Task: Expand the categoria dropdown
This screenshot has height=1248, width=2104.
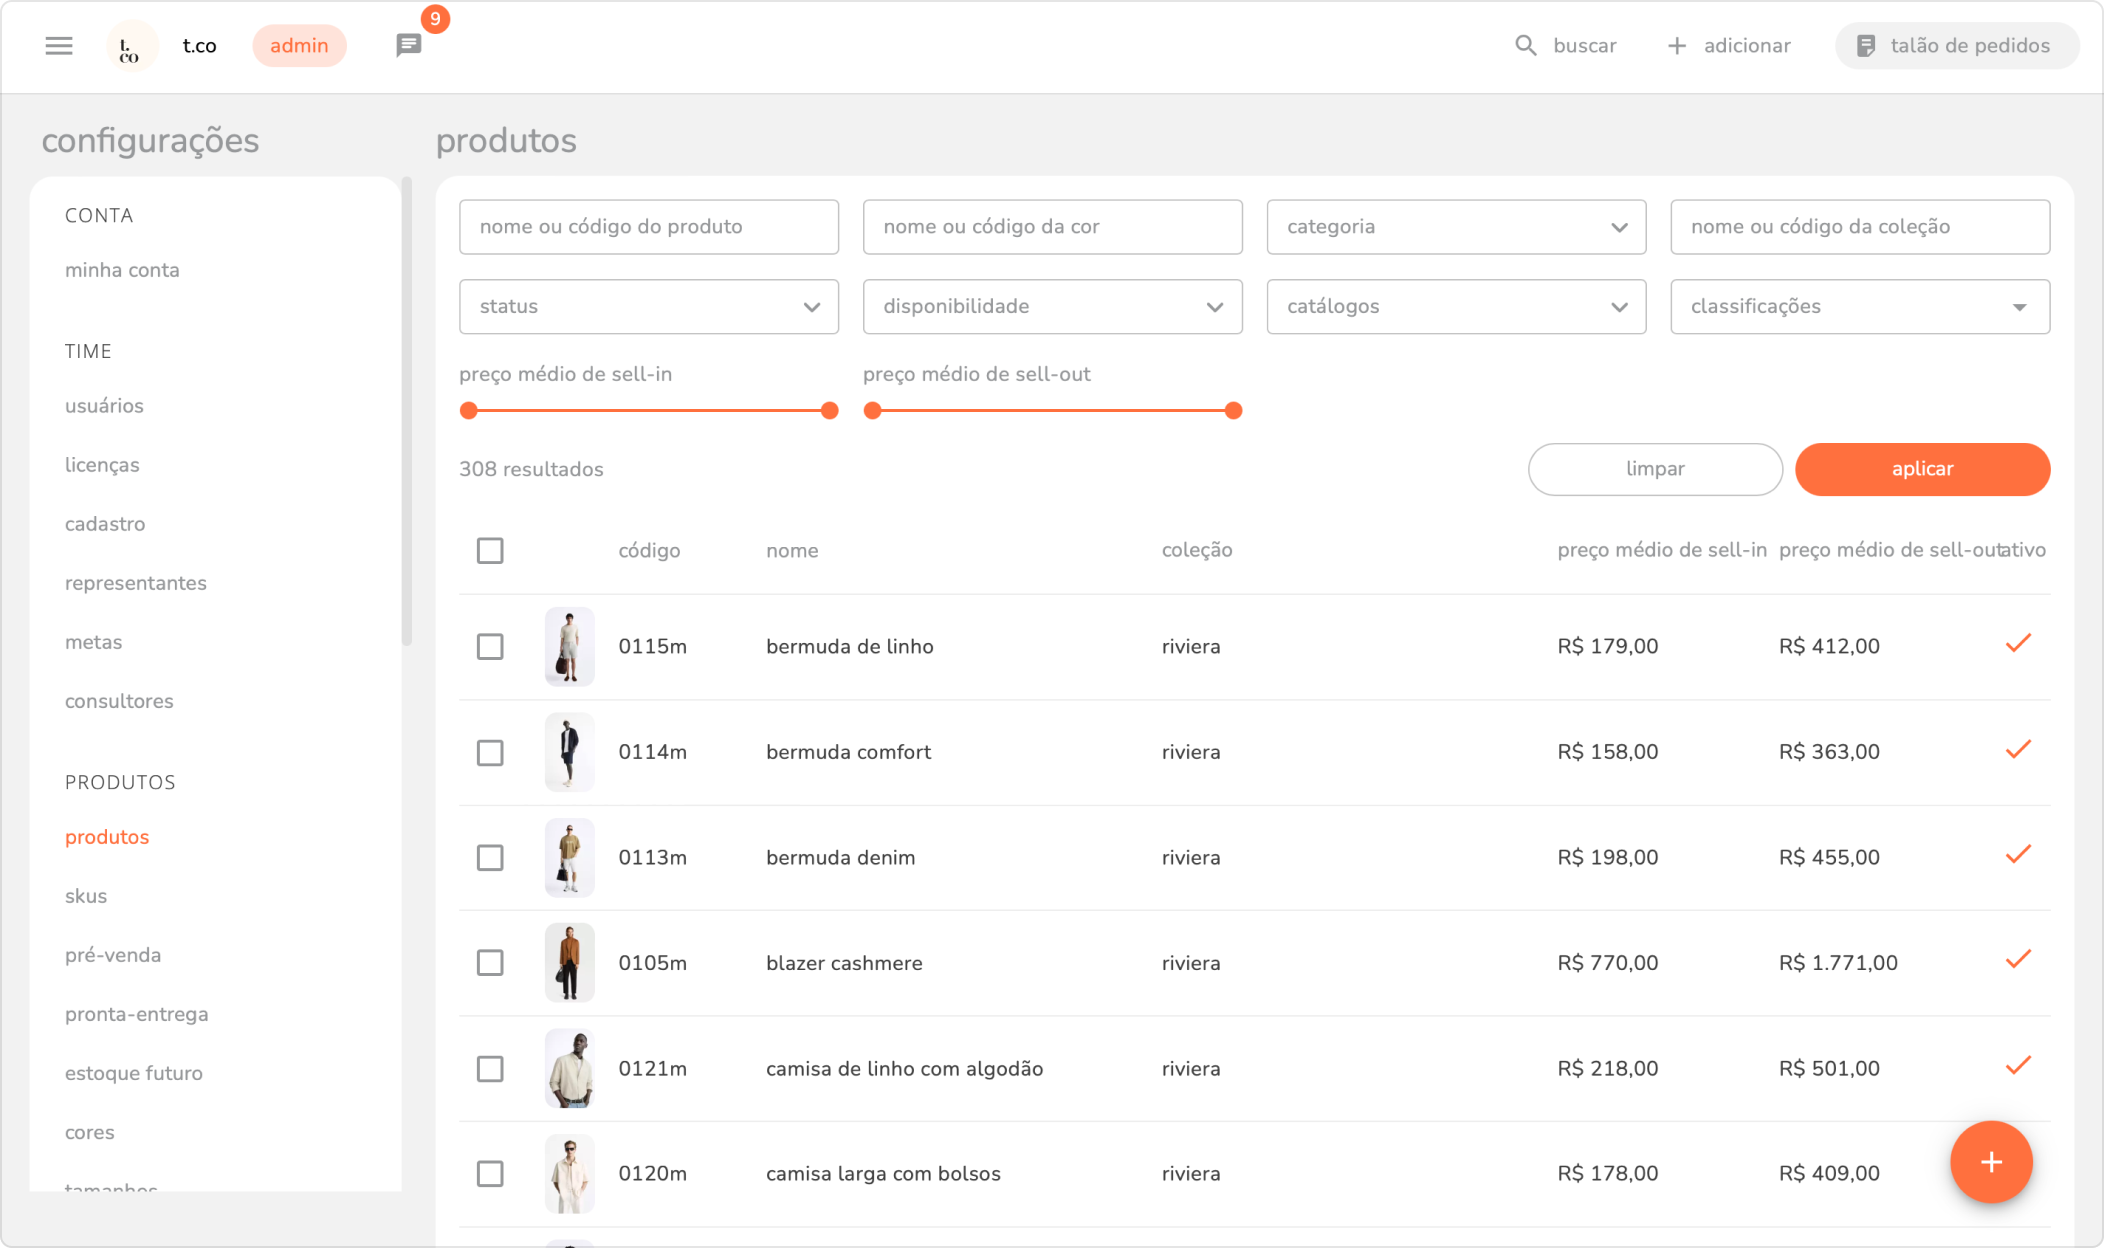Action: [x=1456, y=227]
